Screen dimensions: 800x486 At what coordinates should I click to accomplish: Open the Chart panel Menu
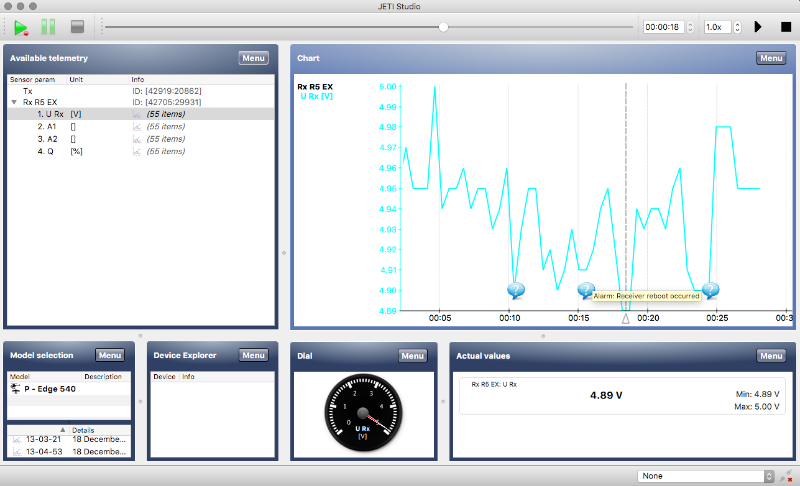(x=771, y=58)
